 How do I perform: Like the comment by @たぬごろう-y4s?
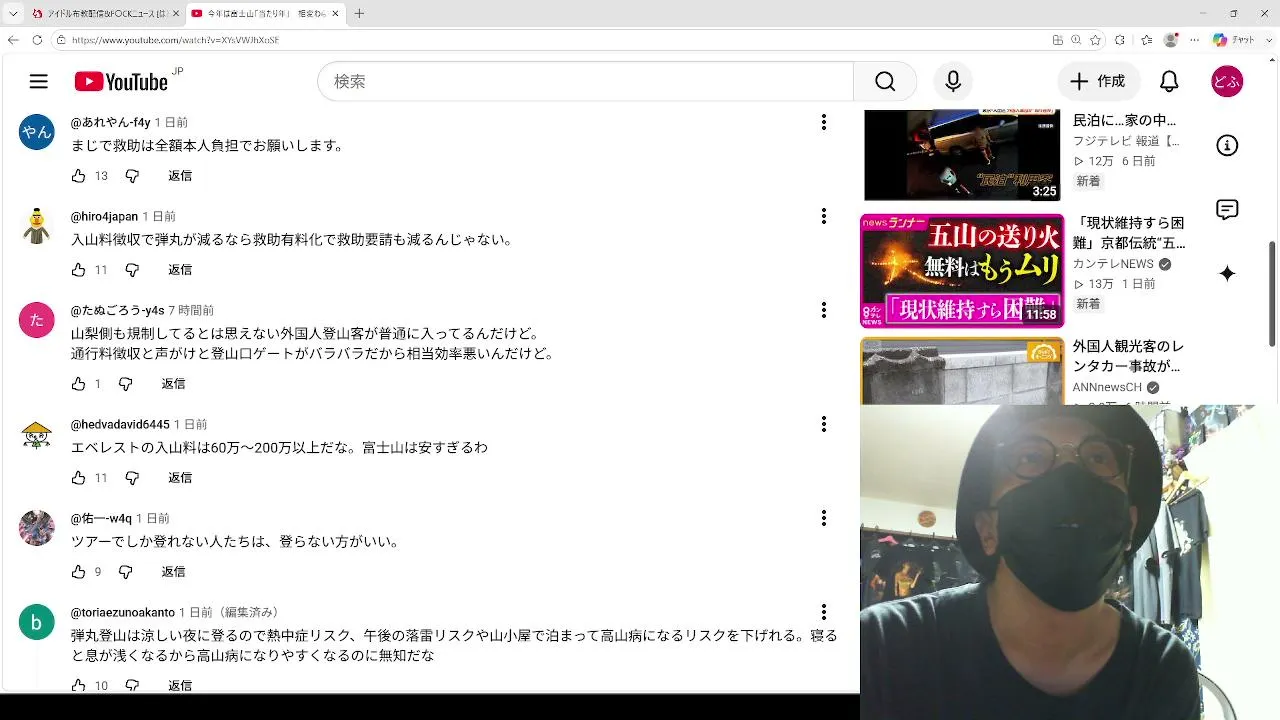click(x=79, y=384)
